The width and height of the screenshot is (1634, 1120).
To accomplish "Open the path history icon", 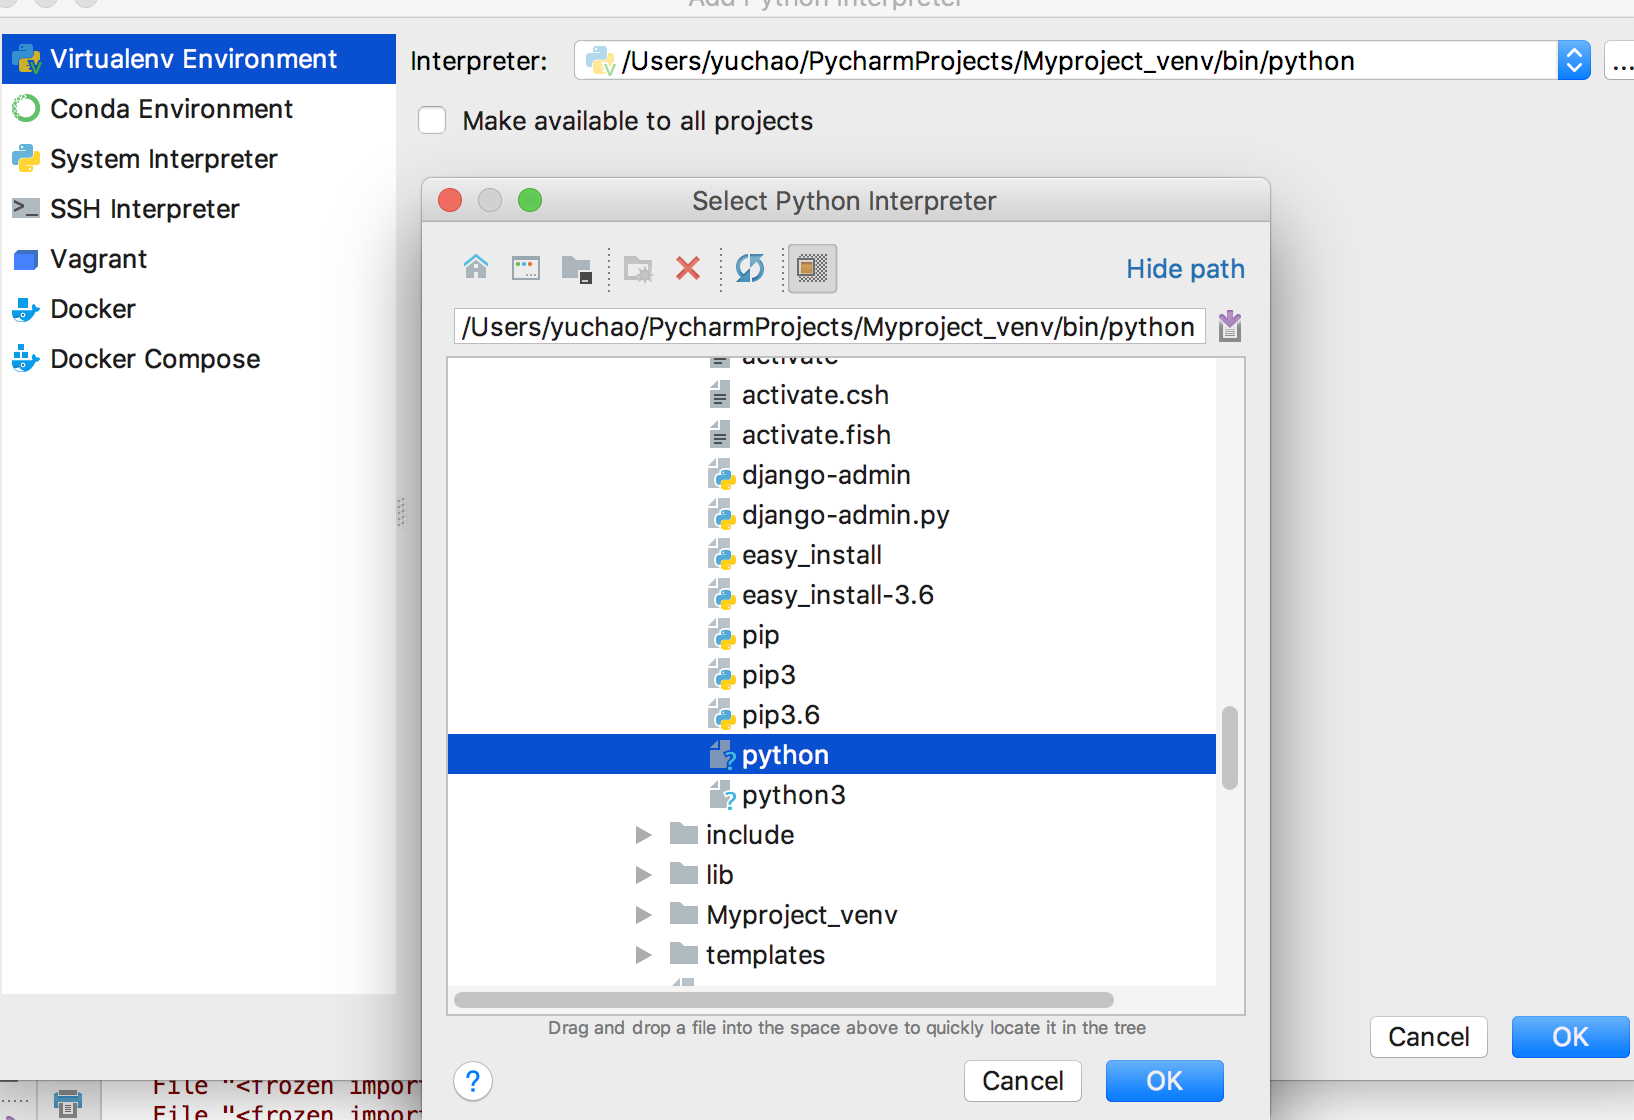I will coord(1230,326).
